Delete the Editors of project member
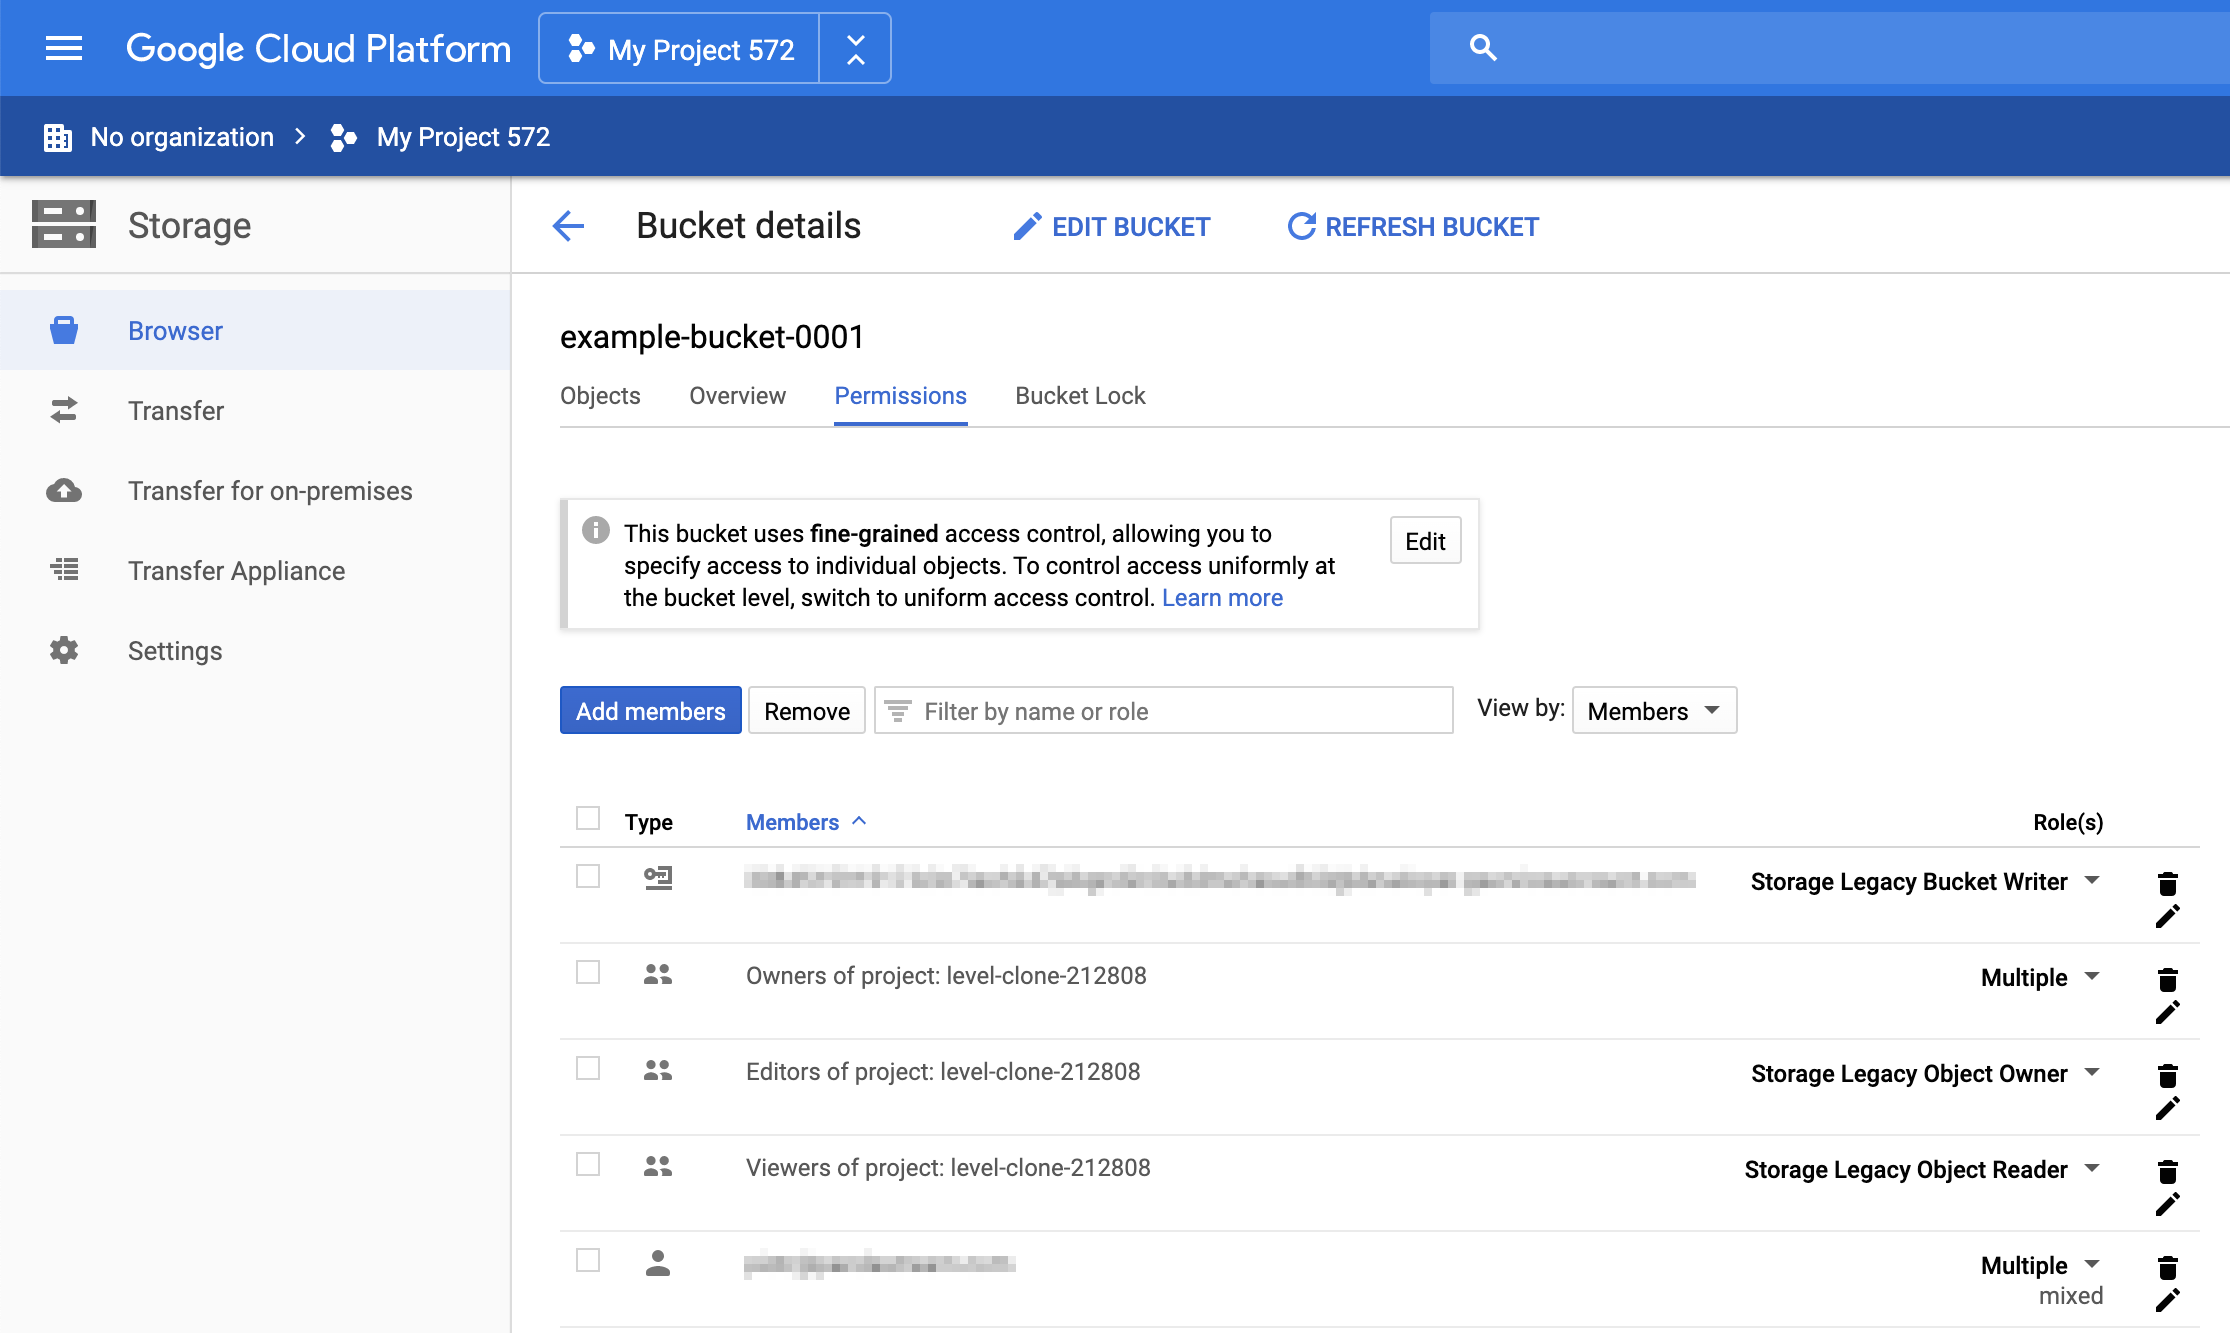Viewport: 2230px width, 1333px height. [x=2167, y=1076]
